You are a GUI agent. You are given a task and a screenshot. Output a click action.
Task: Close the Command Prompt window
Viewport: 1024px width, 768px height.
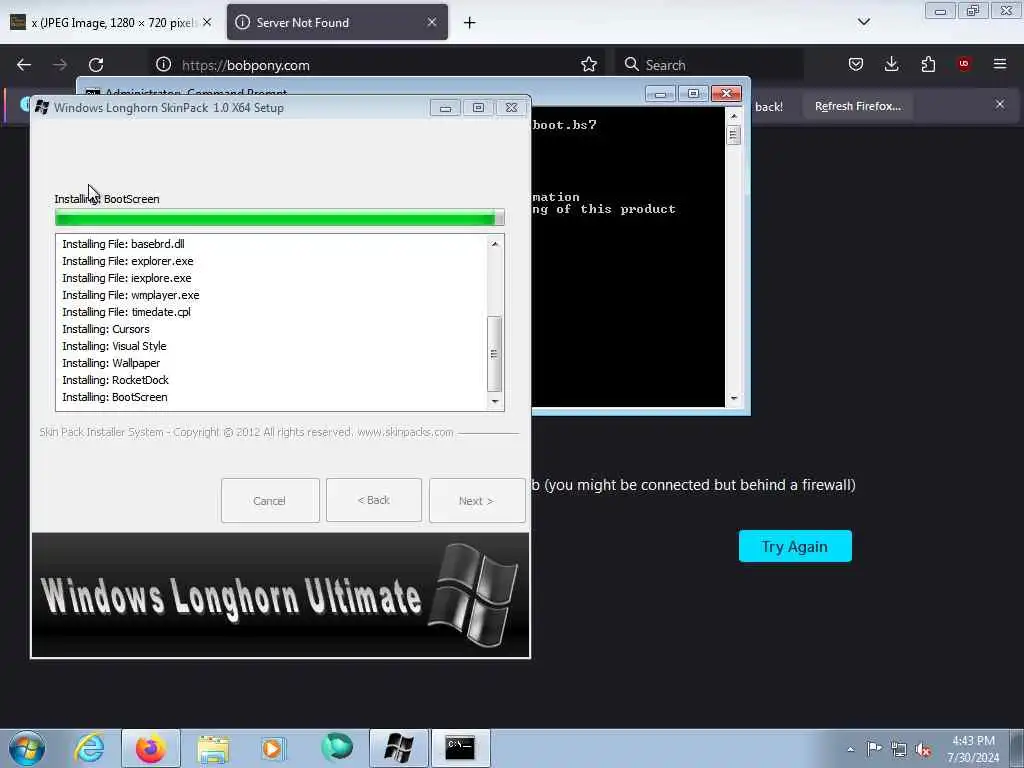[x=726, y=93]
